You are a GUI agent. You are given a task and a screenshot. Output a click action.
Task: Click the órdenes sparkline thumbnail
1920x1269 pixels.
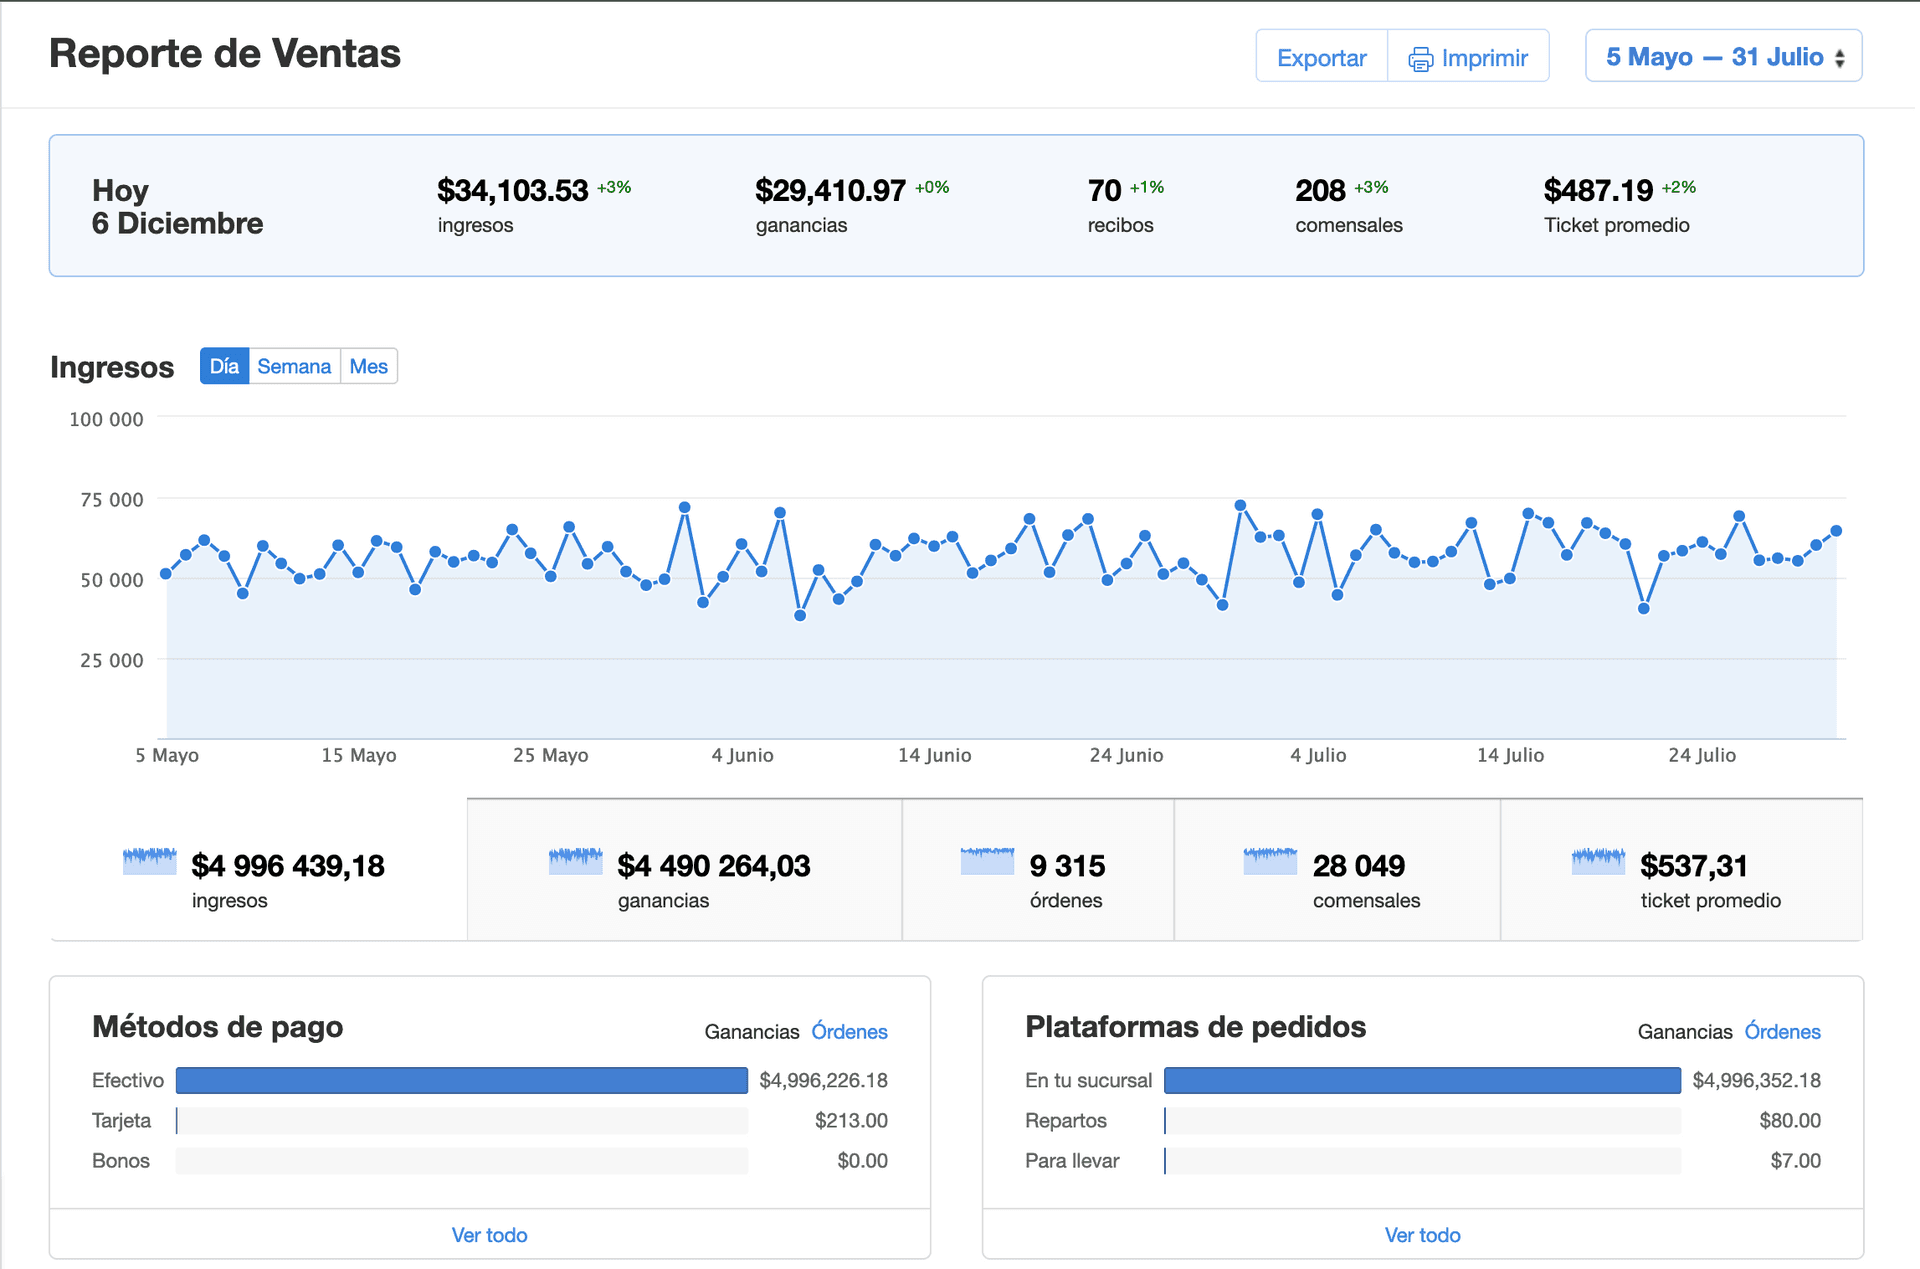(987, 861)
